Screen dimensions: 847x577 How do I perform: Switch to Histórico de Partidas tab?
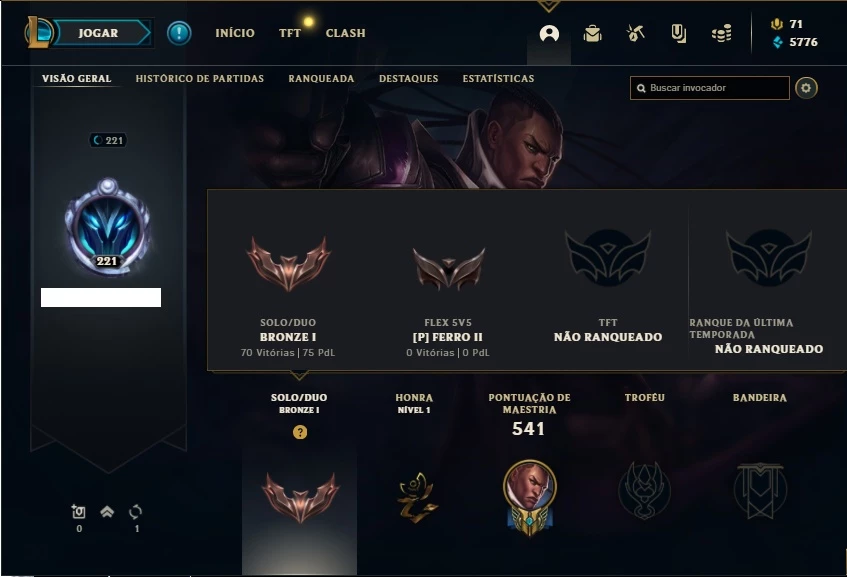tap(199, 78)
